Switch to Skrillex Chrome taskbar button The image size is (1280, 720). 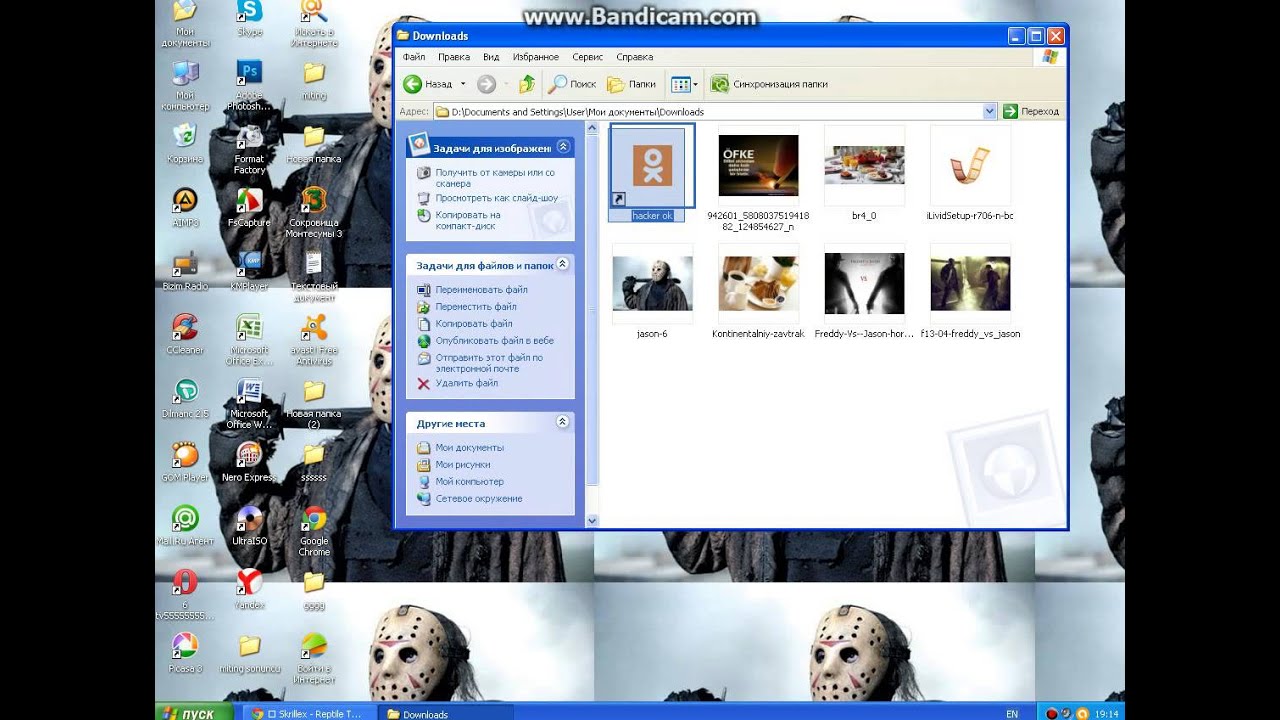[309, 714]
